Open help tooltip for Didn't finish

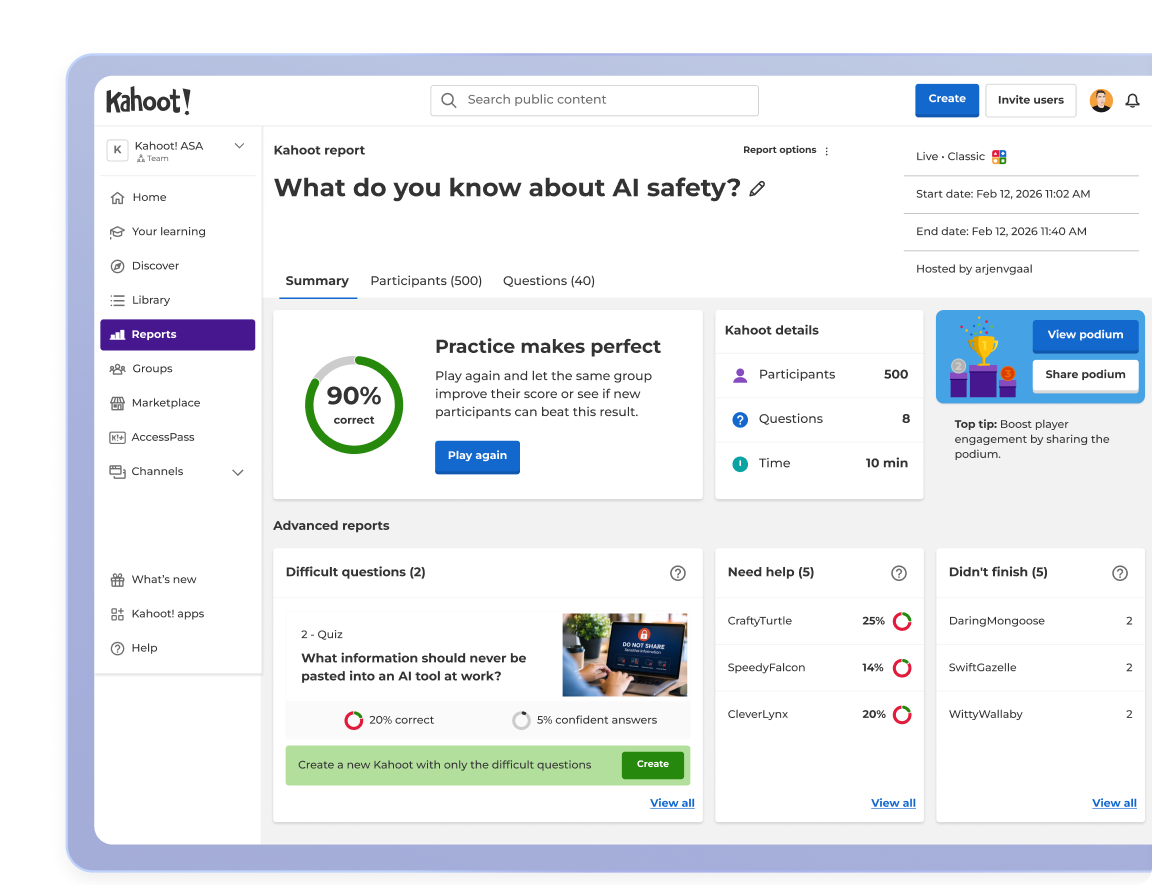click(x=1120, y=573)
